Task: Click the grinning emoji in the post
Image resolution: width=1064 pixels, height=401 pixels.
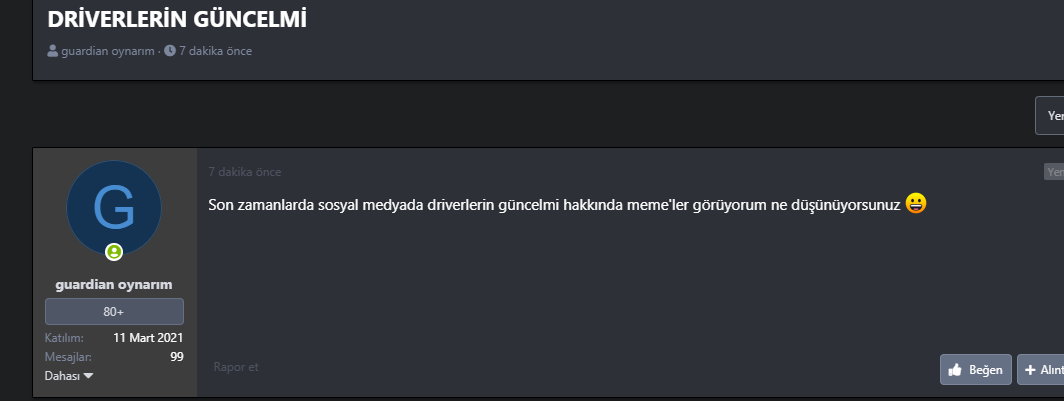Action: (916, 203)
